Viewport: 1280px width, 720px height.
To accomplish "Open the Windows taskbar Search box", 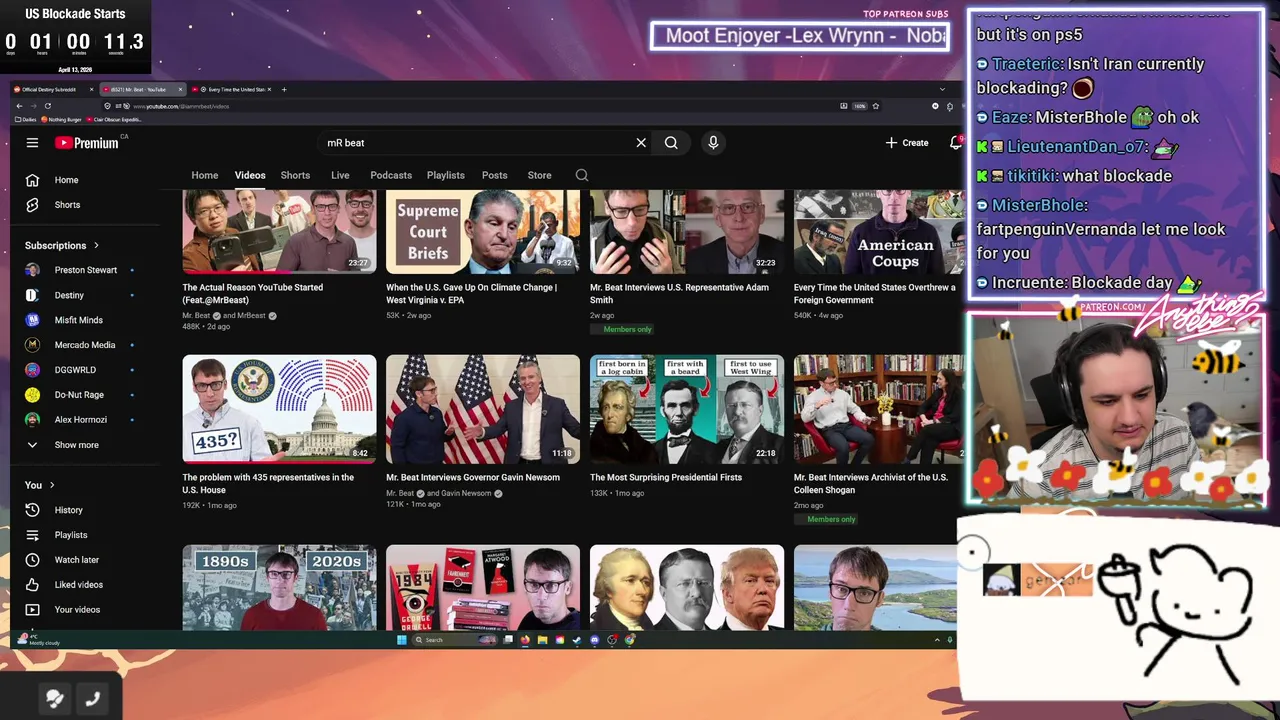I will pyautogui.click(x=455, y=640).
